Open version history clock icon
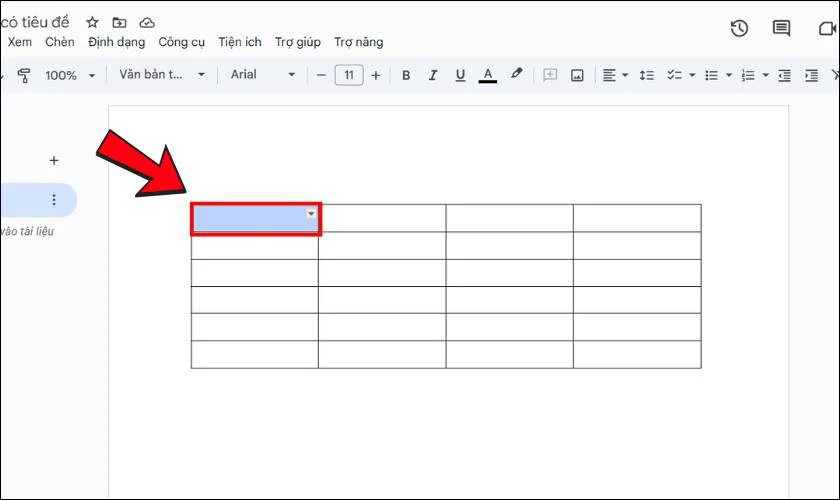This screenshot has height=500, width=840. click(739, 28)
